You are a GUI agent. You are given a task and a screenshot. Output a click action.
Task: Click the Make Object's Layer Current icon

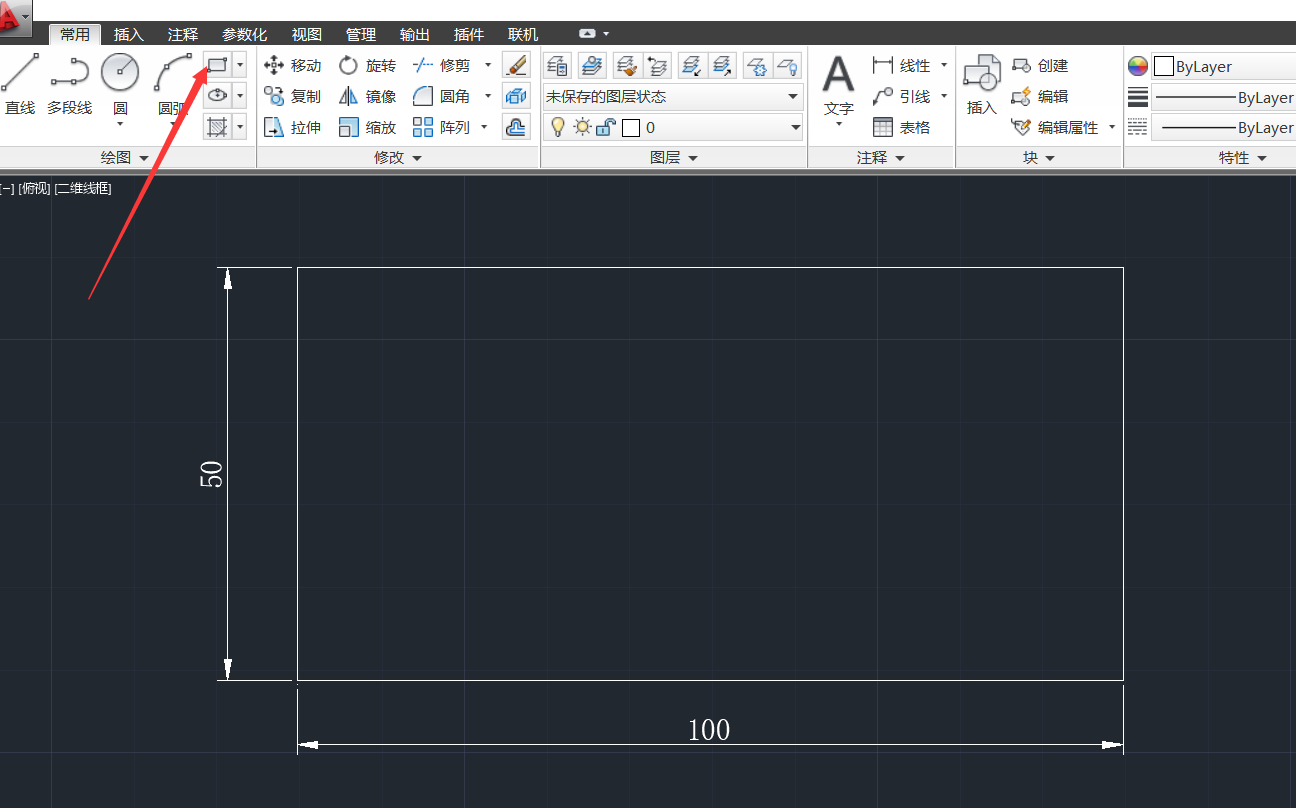pyautogui.click(x=592, y=66)
